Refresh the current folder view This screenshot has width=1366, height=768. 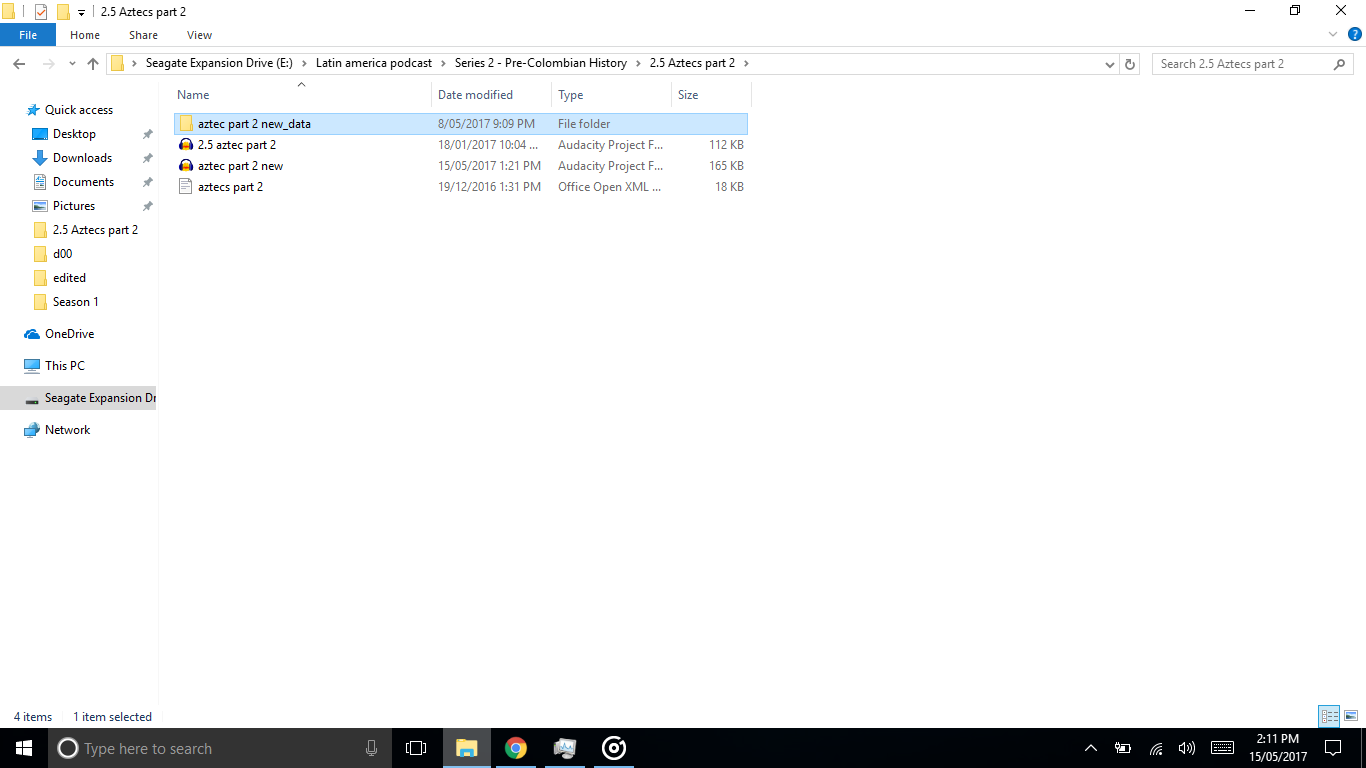click(1130, 64)
